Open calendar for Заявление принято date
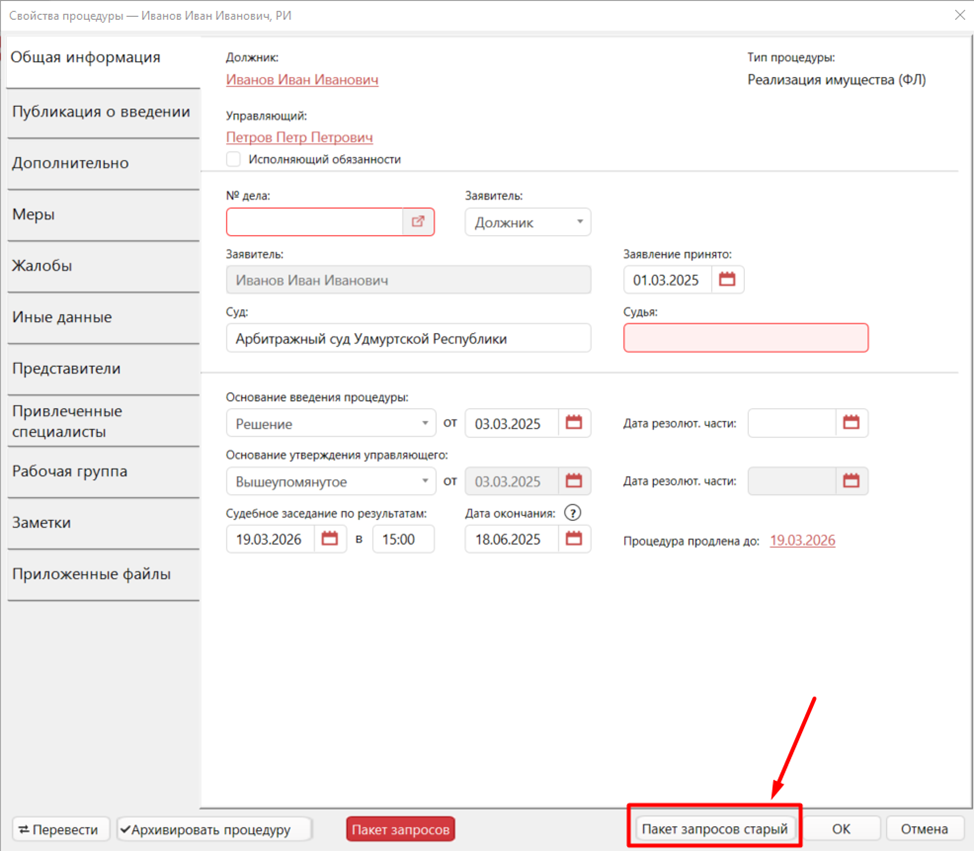 (728, 280)
